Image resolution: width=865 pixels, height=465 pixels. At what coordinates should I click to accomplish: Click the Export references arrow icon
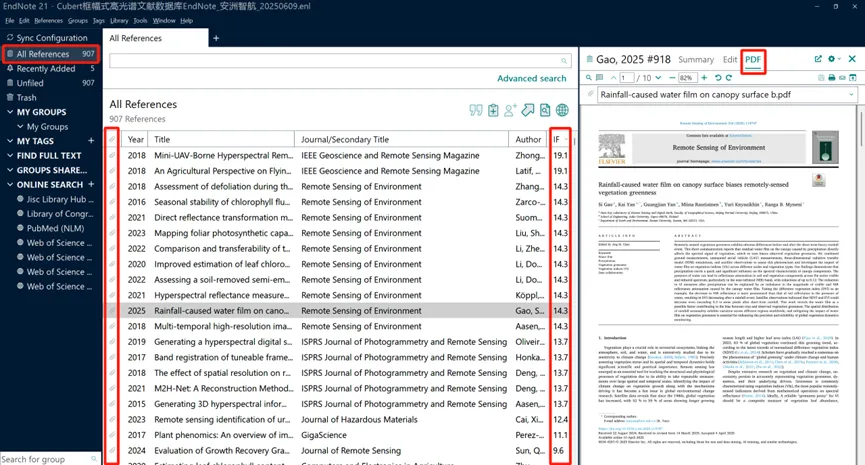528,110
